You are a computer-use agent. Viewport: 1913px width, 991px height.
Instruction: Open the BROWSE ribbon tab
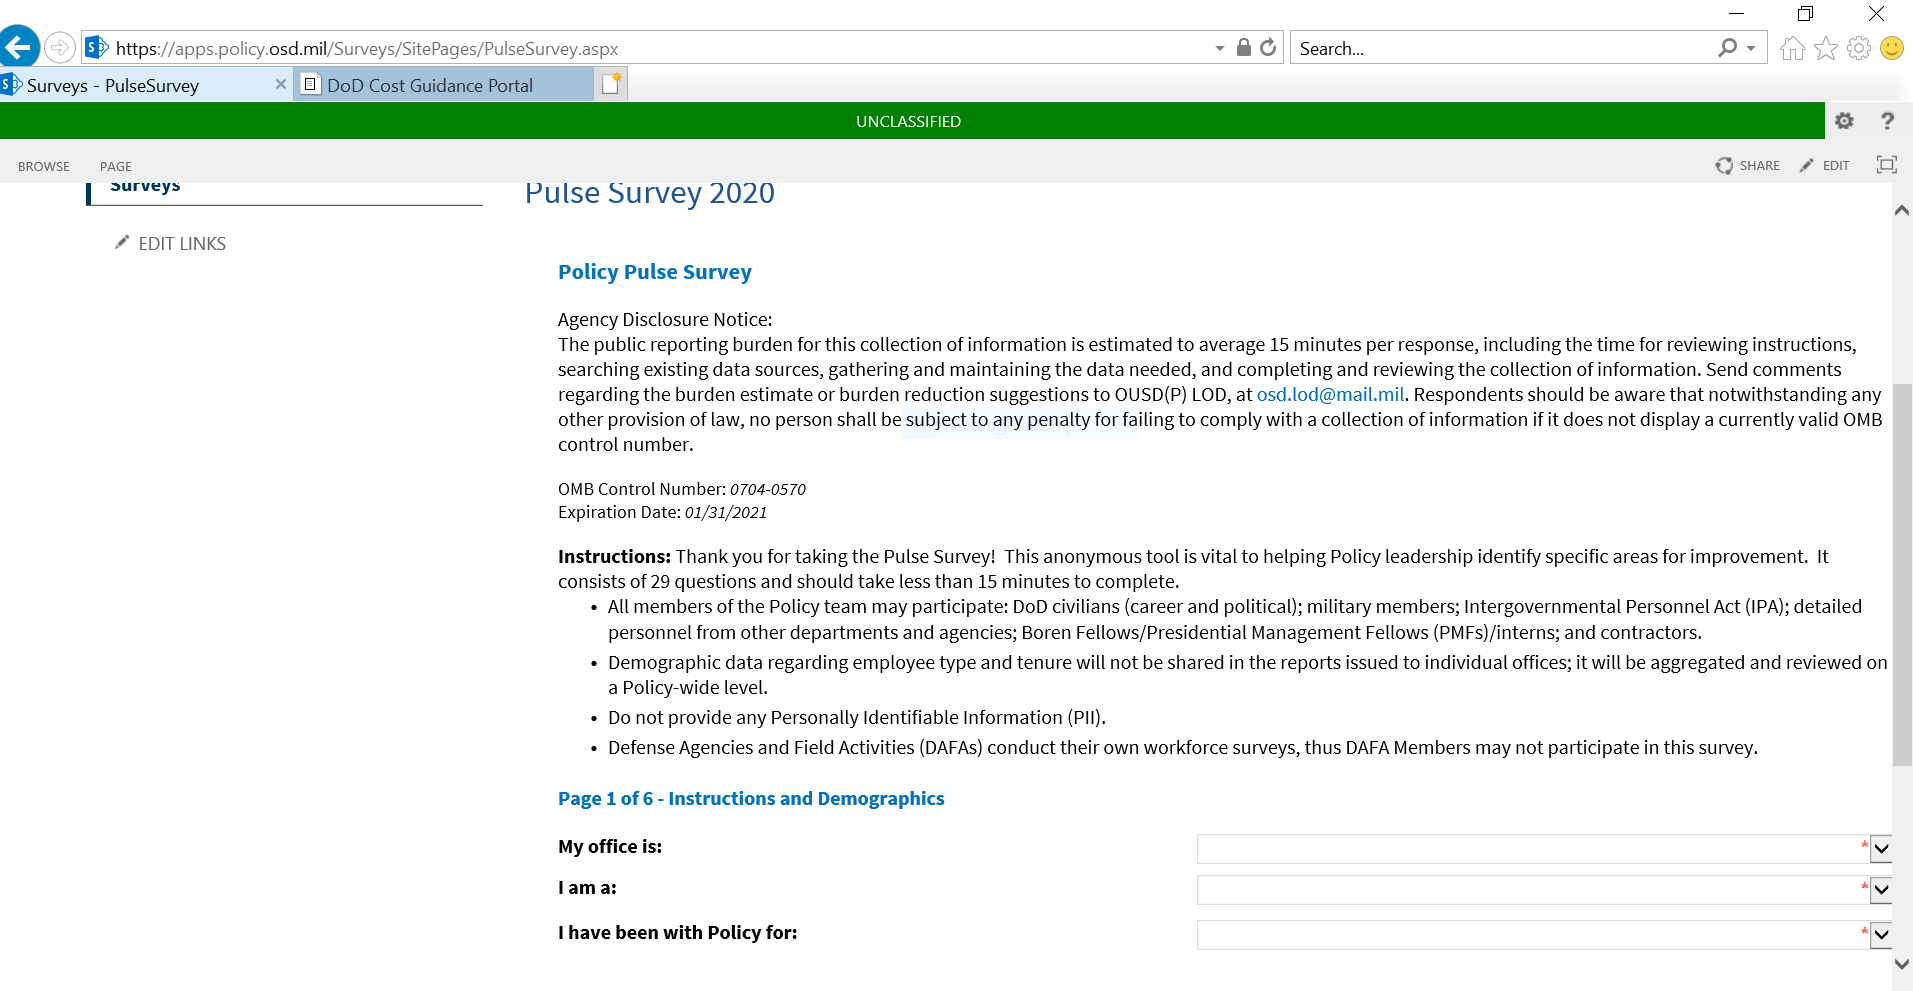[x=44, y=166]
